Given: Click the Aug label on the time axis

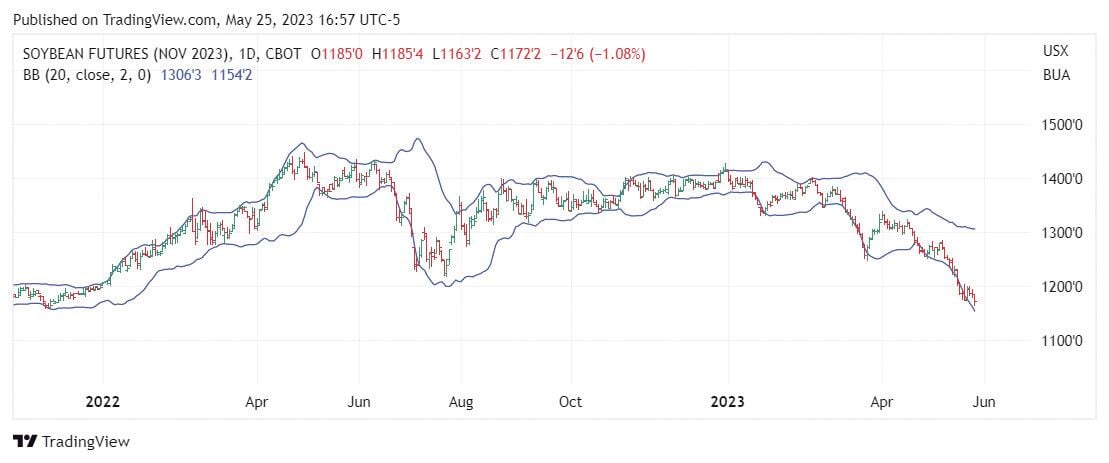Looking at the screenshot, I should tap(461, 402).
